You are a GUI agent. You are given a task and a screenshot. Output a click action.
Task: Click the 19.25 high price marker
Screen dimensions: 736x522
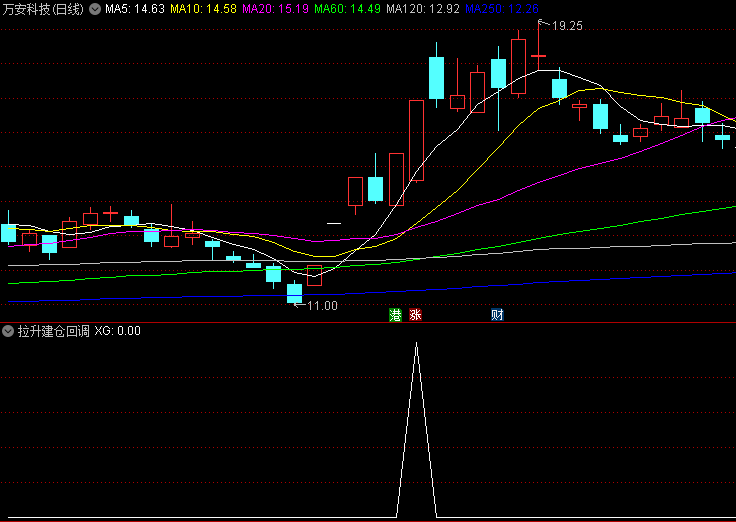point(566,26)
